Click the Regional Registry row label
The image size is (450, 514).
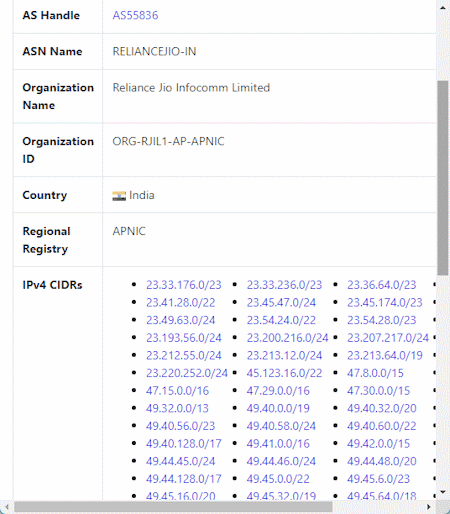pos(46,240)
